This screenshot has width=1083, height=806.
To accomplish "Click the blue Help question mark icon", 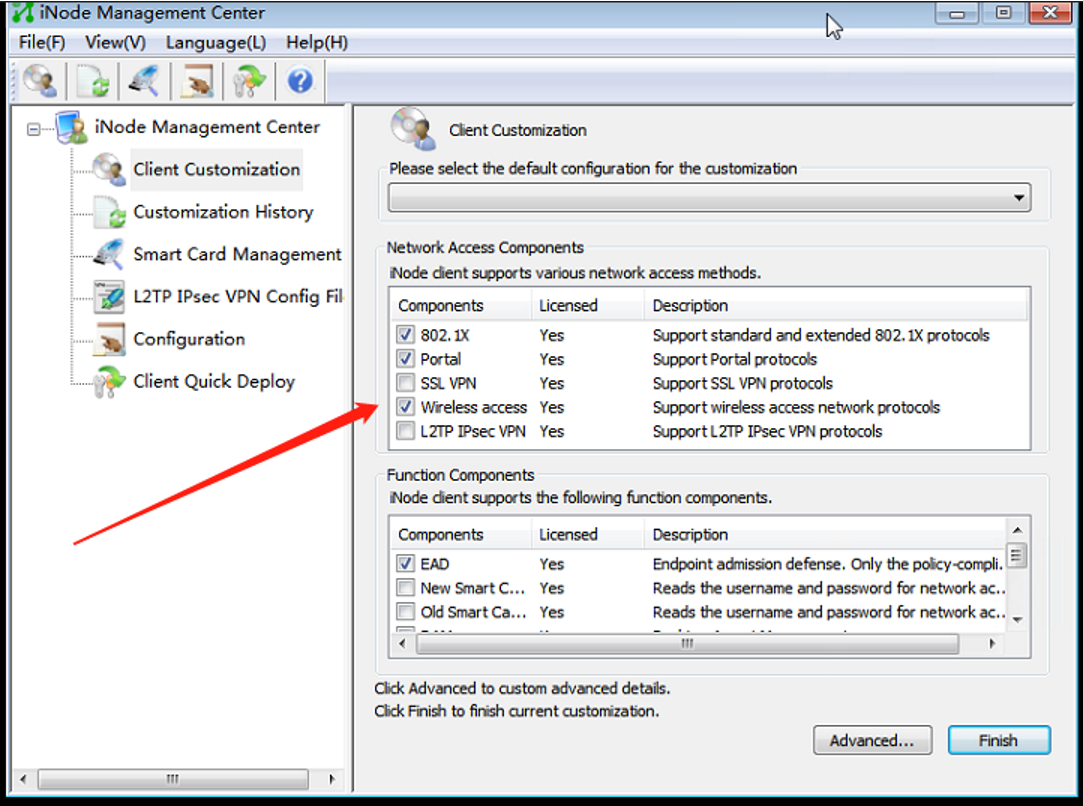I will point(300,81).
